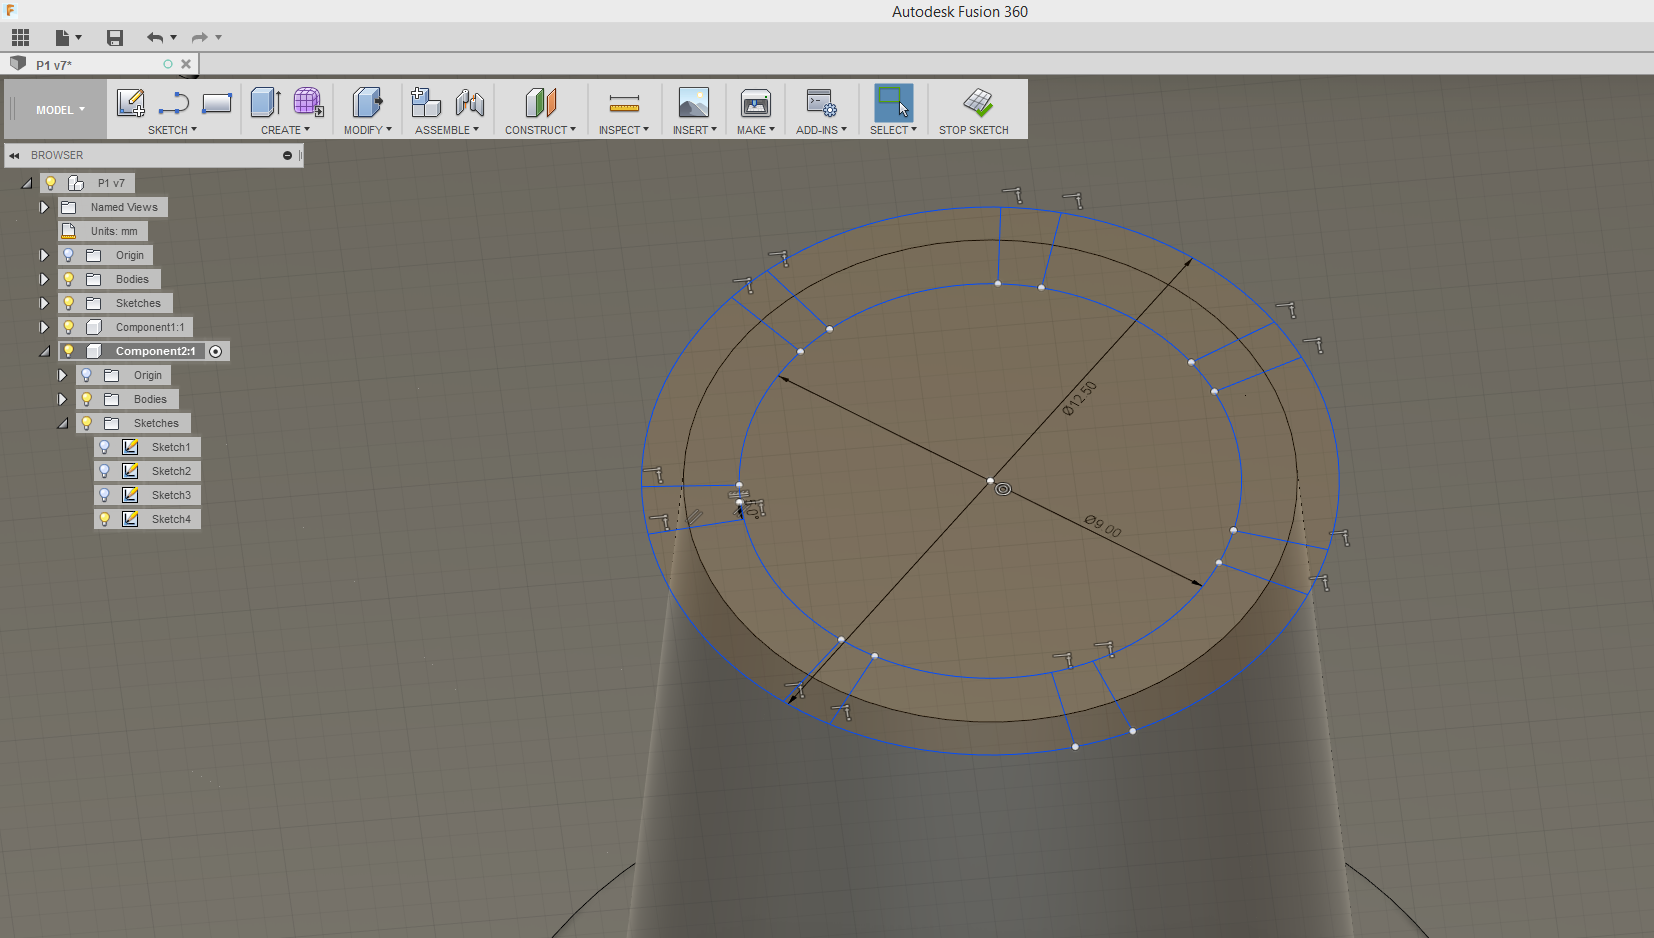Screen dimensions: 1654x938
Task: Open the data panel grid icon
Action: (x=20, y=38)
